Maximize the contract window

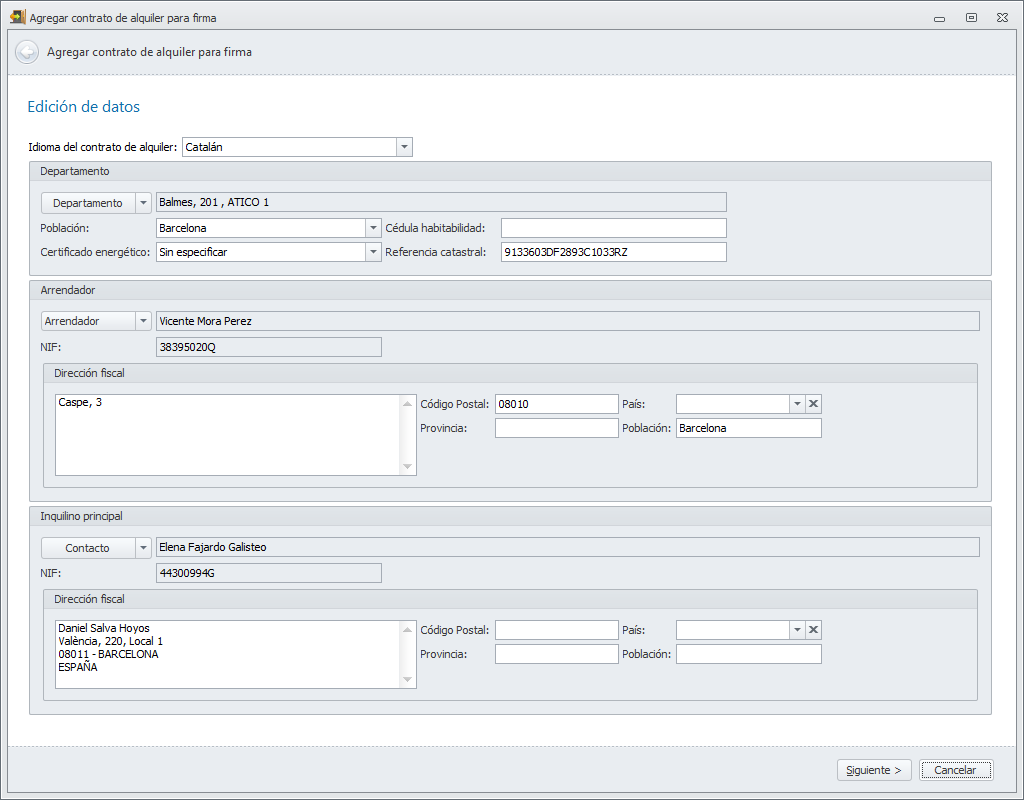pyautogui.click(x=971, y=18)
